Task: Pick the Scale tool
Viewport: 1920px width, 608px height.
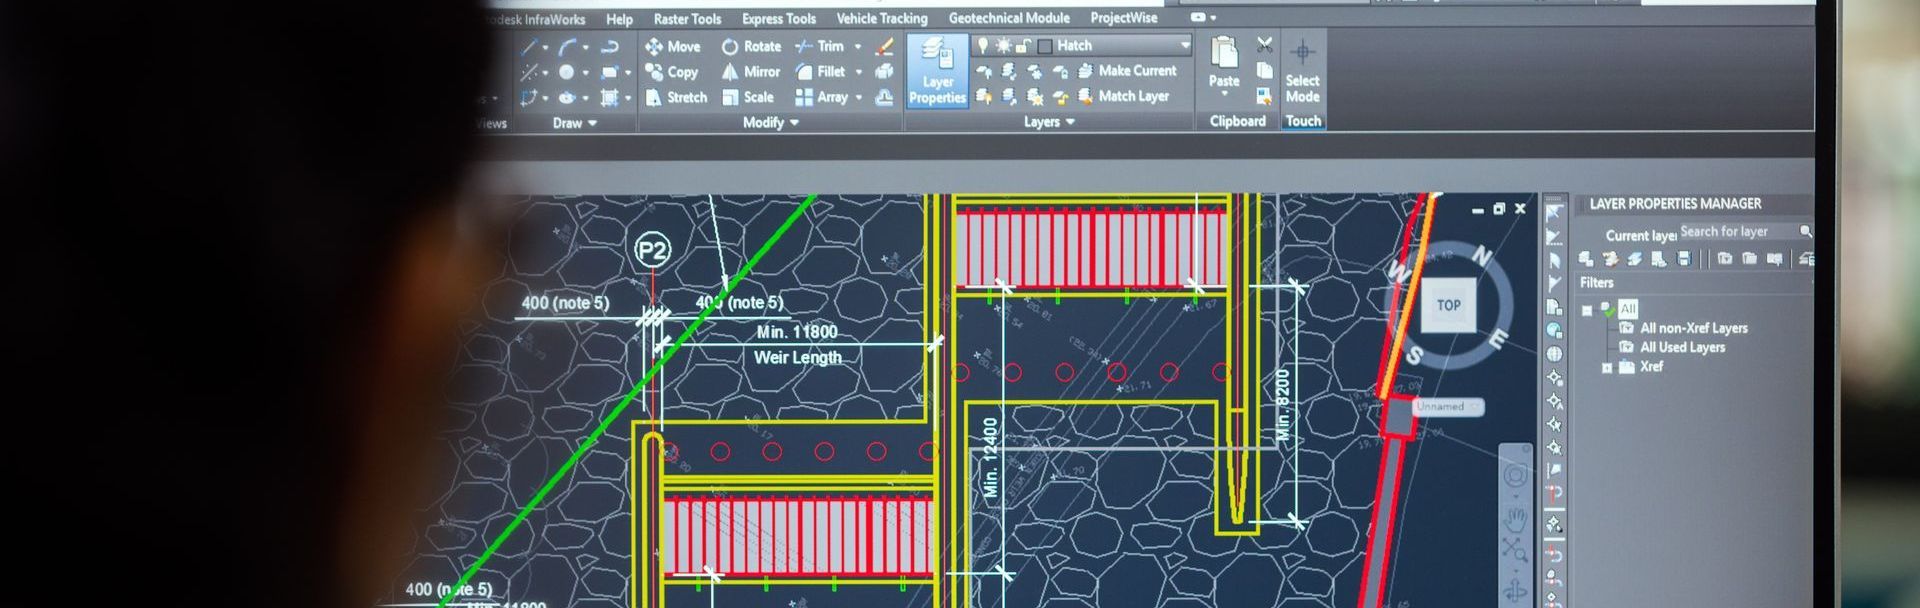Action: tap(749, 97)
